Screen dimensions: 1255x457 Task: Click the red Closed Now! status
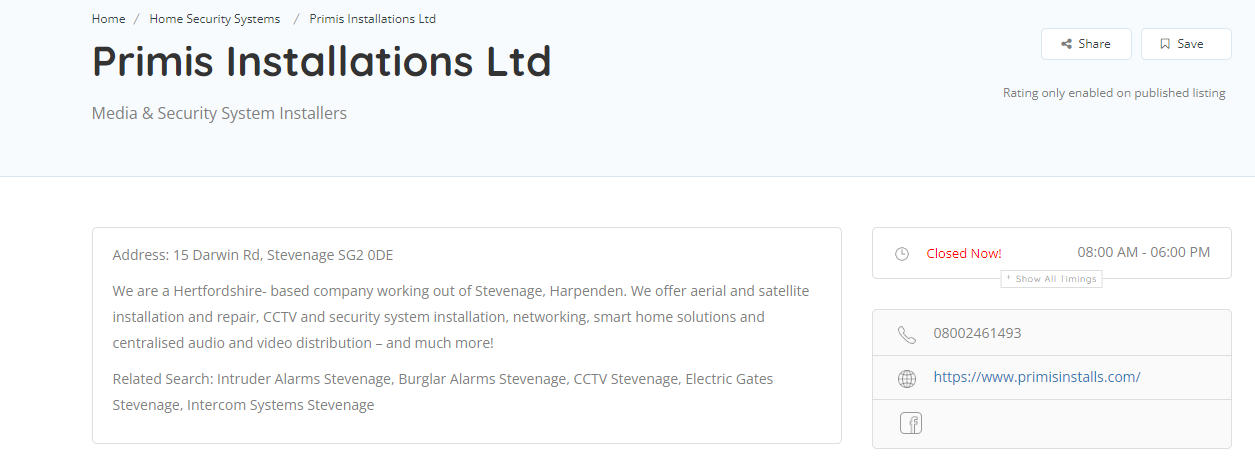964,254
